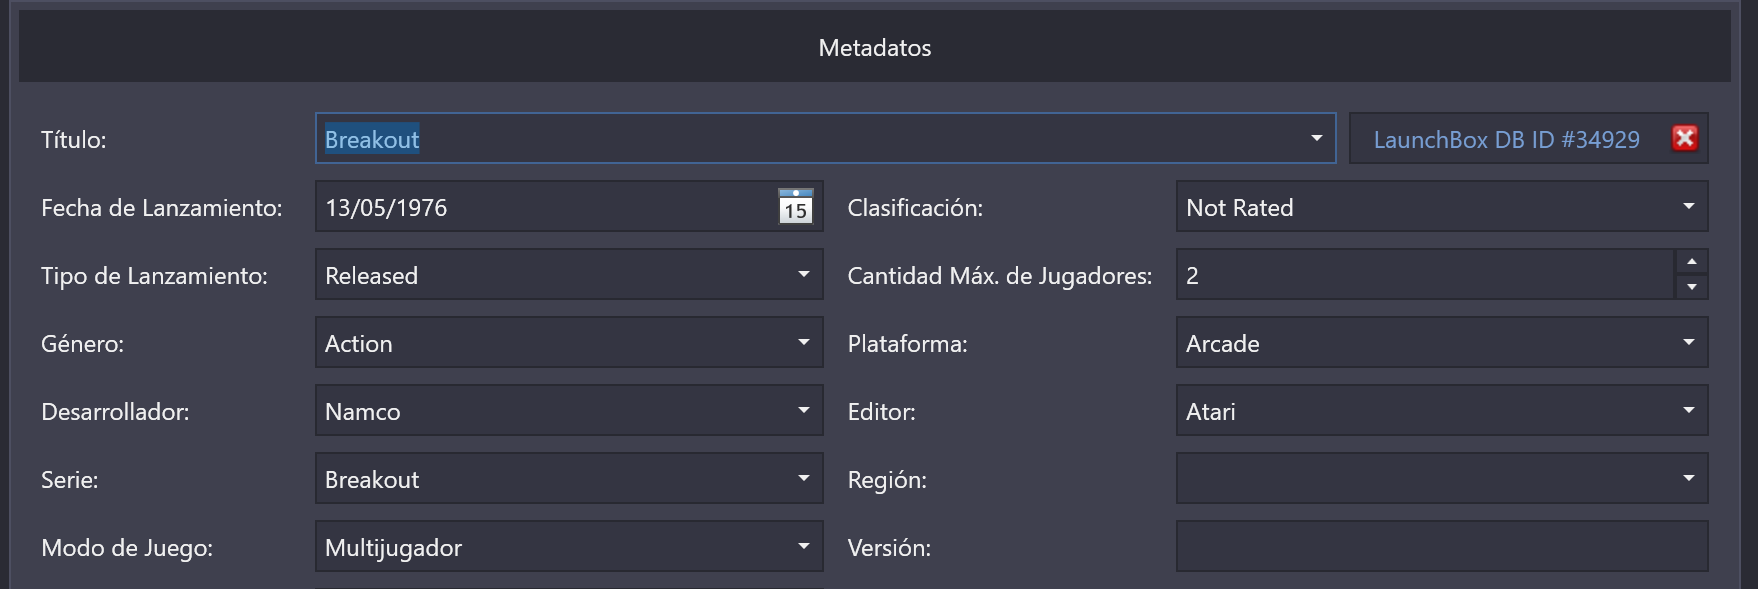Click the LaunchBox DB ID #34929 link

tap(1506, 139)
